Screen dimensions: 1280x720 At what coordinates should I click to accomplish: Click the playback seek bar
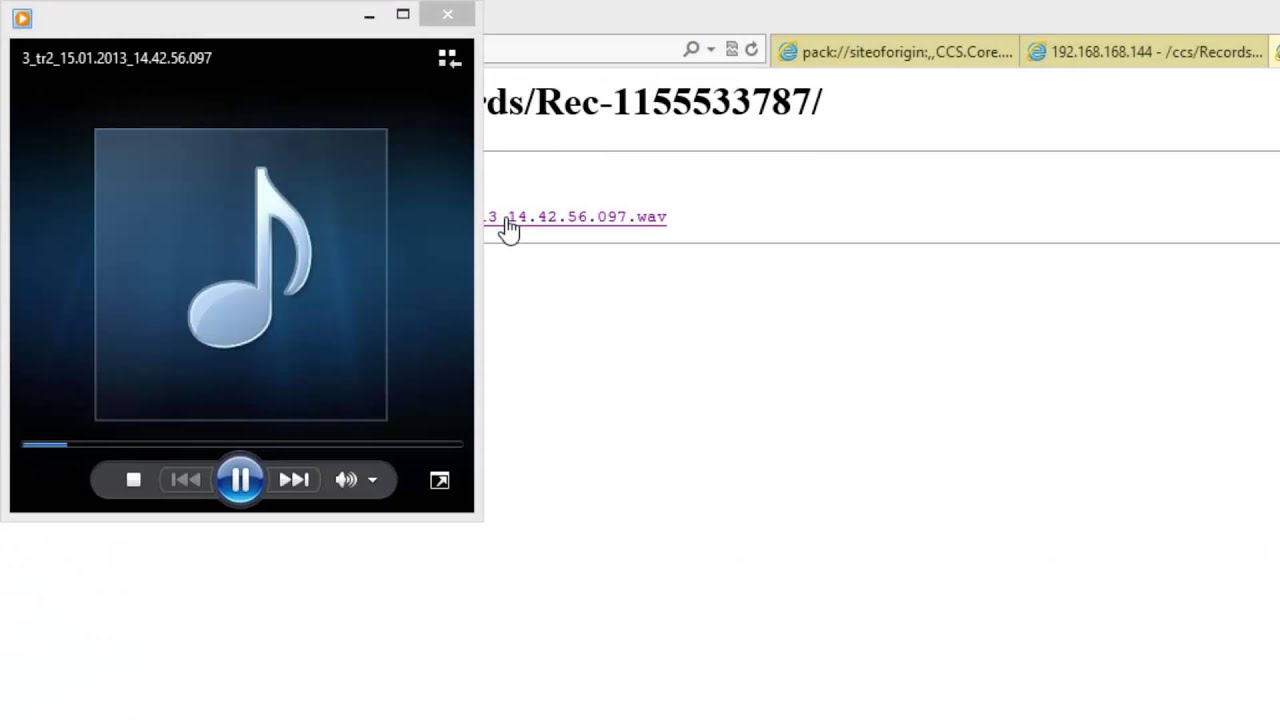click(242, 444)
